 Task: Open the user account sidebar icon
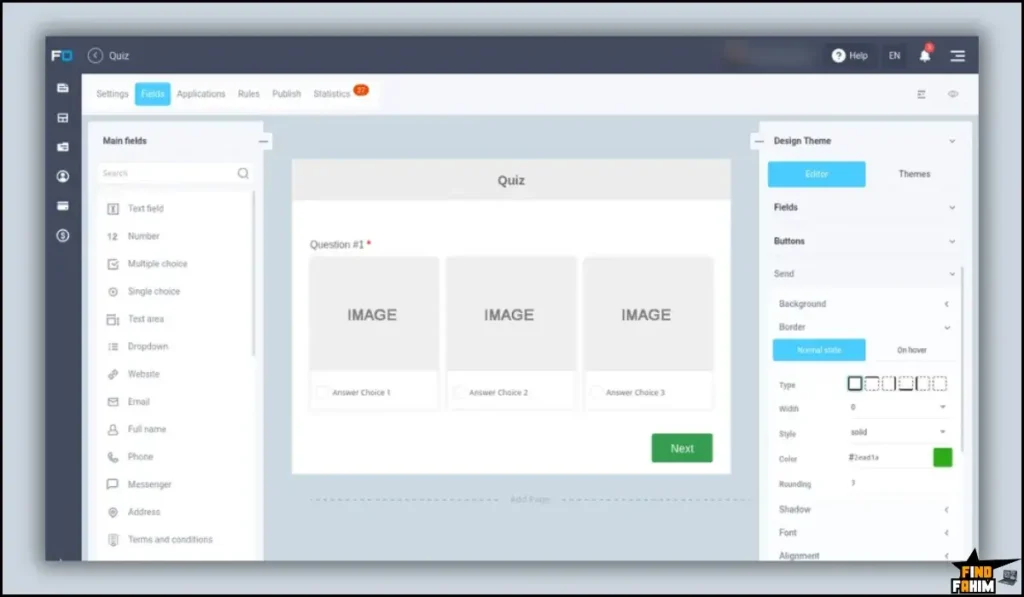(x=63, y=176)
